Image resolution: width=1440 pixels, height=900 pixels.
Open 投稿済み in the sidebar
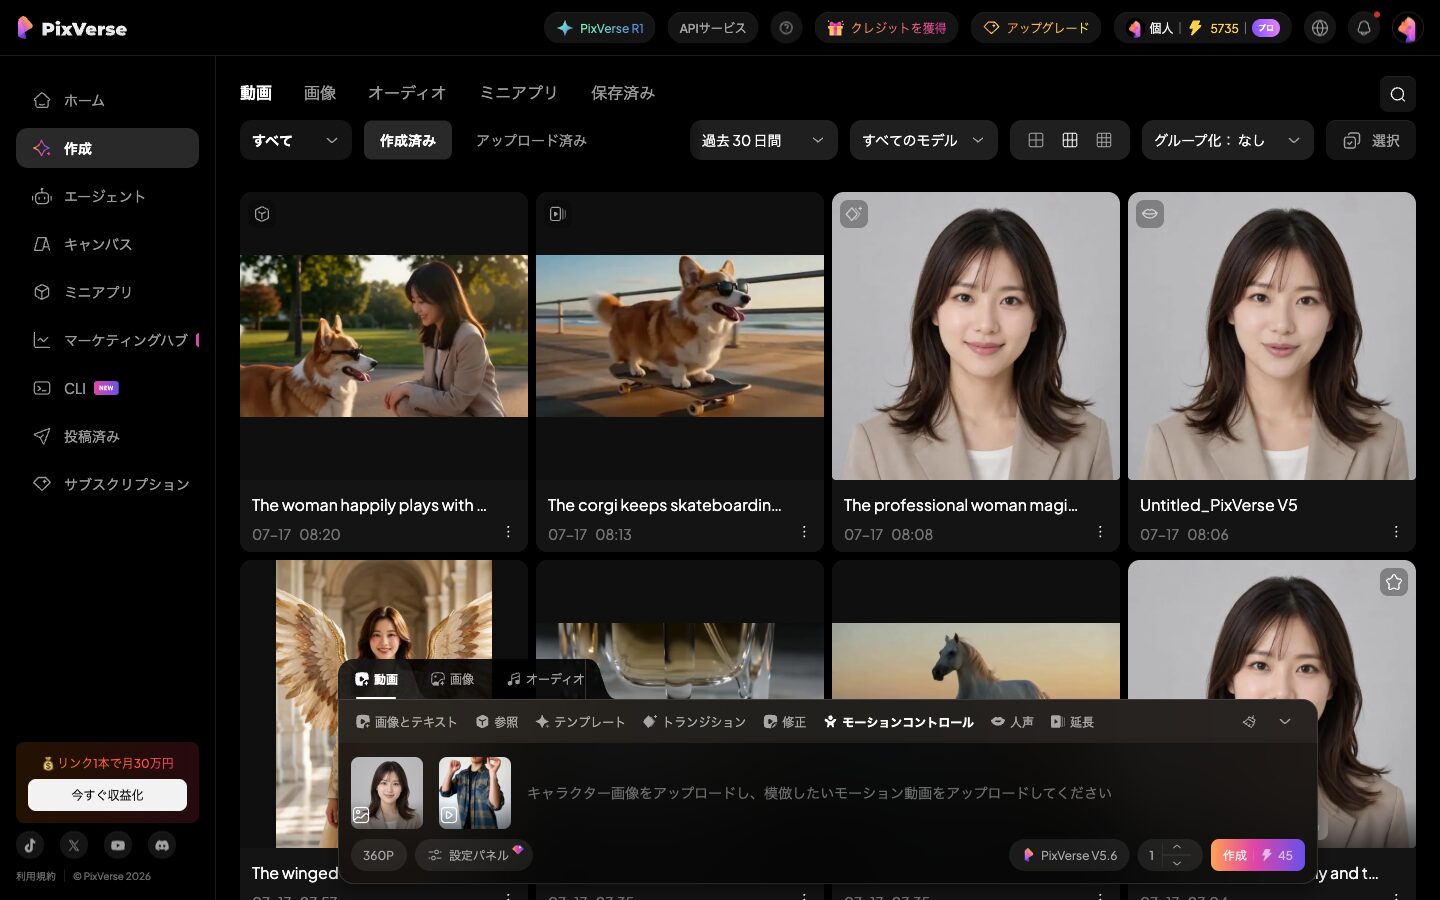[x=107, y=436]
